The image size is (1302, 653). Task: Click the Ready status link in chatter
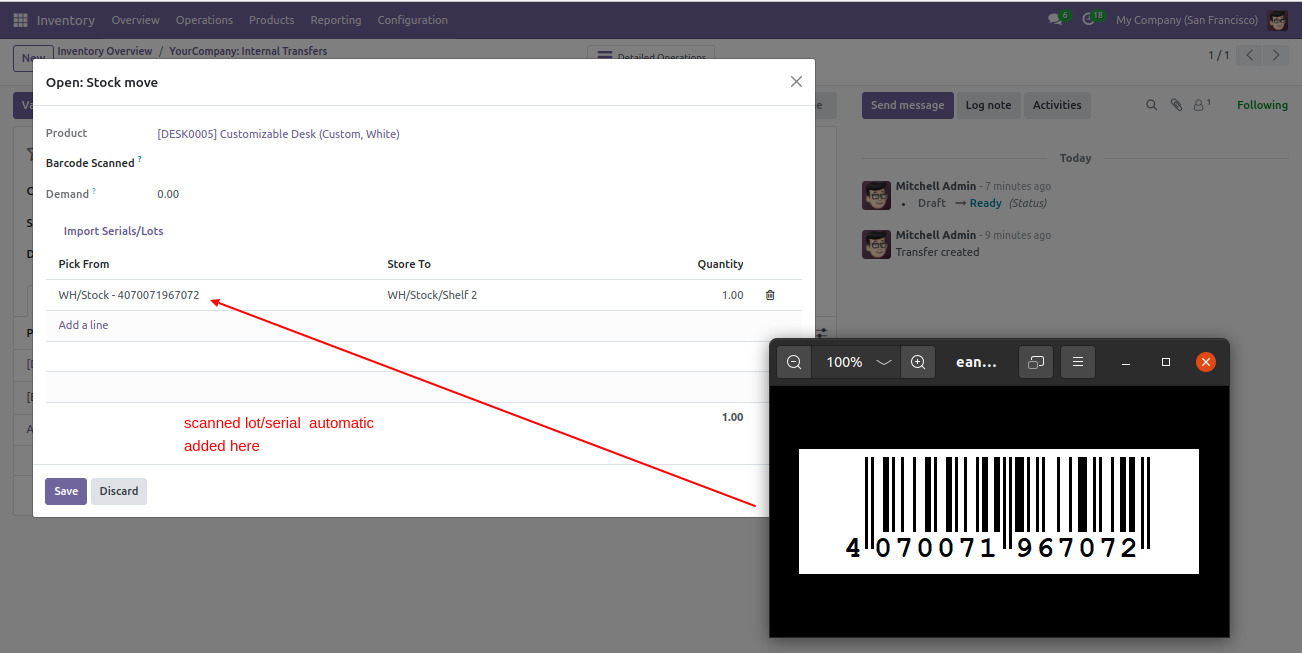(x=985, y=203)
